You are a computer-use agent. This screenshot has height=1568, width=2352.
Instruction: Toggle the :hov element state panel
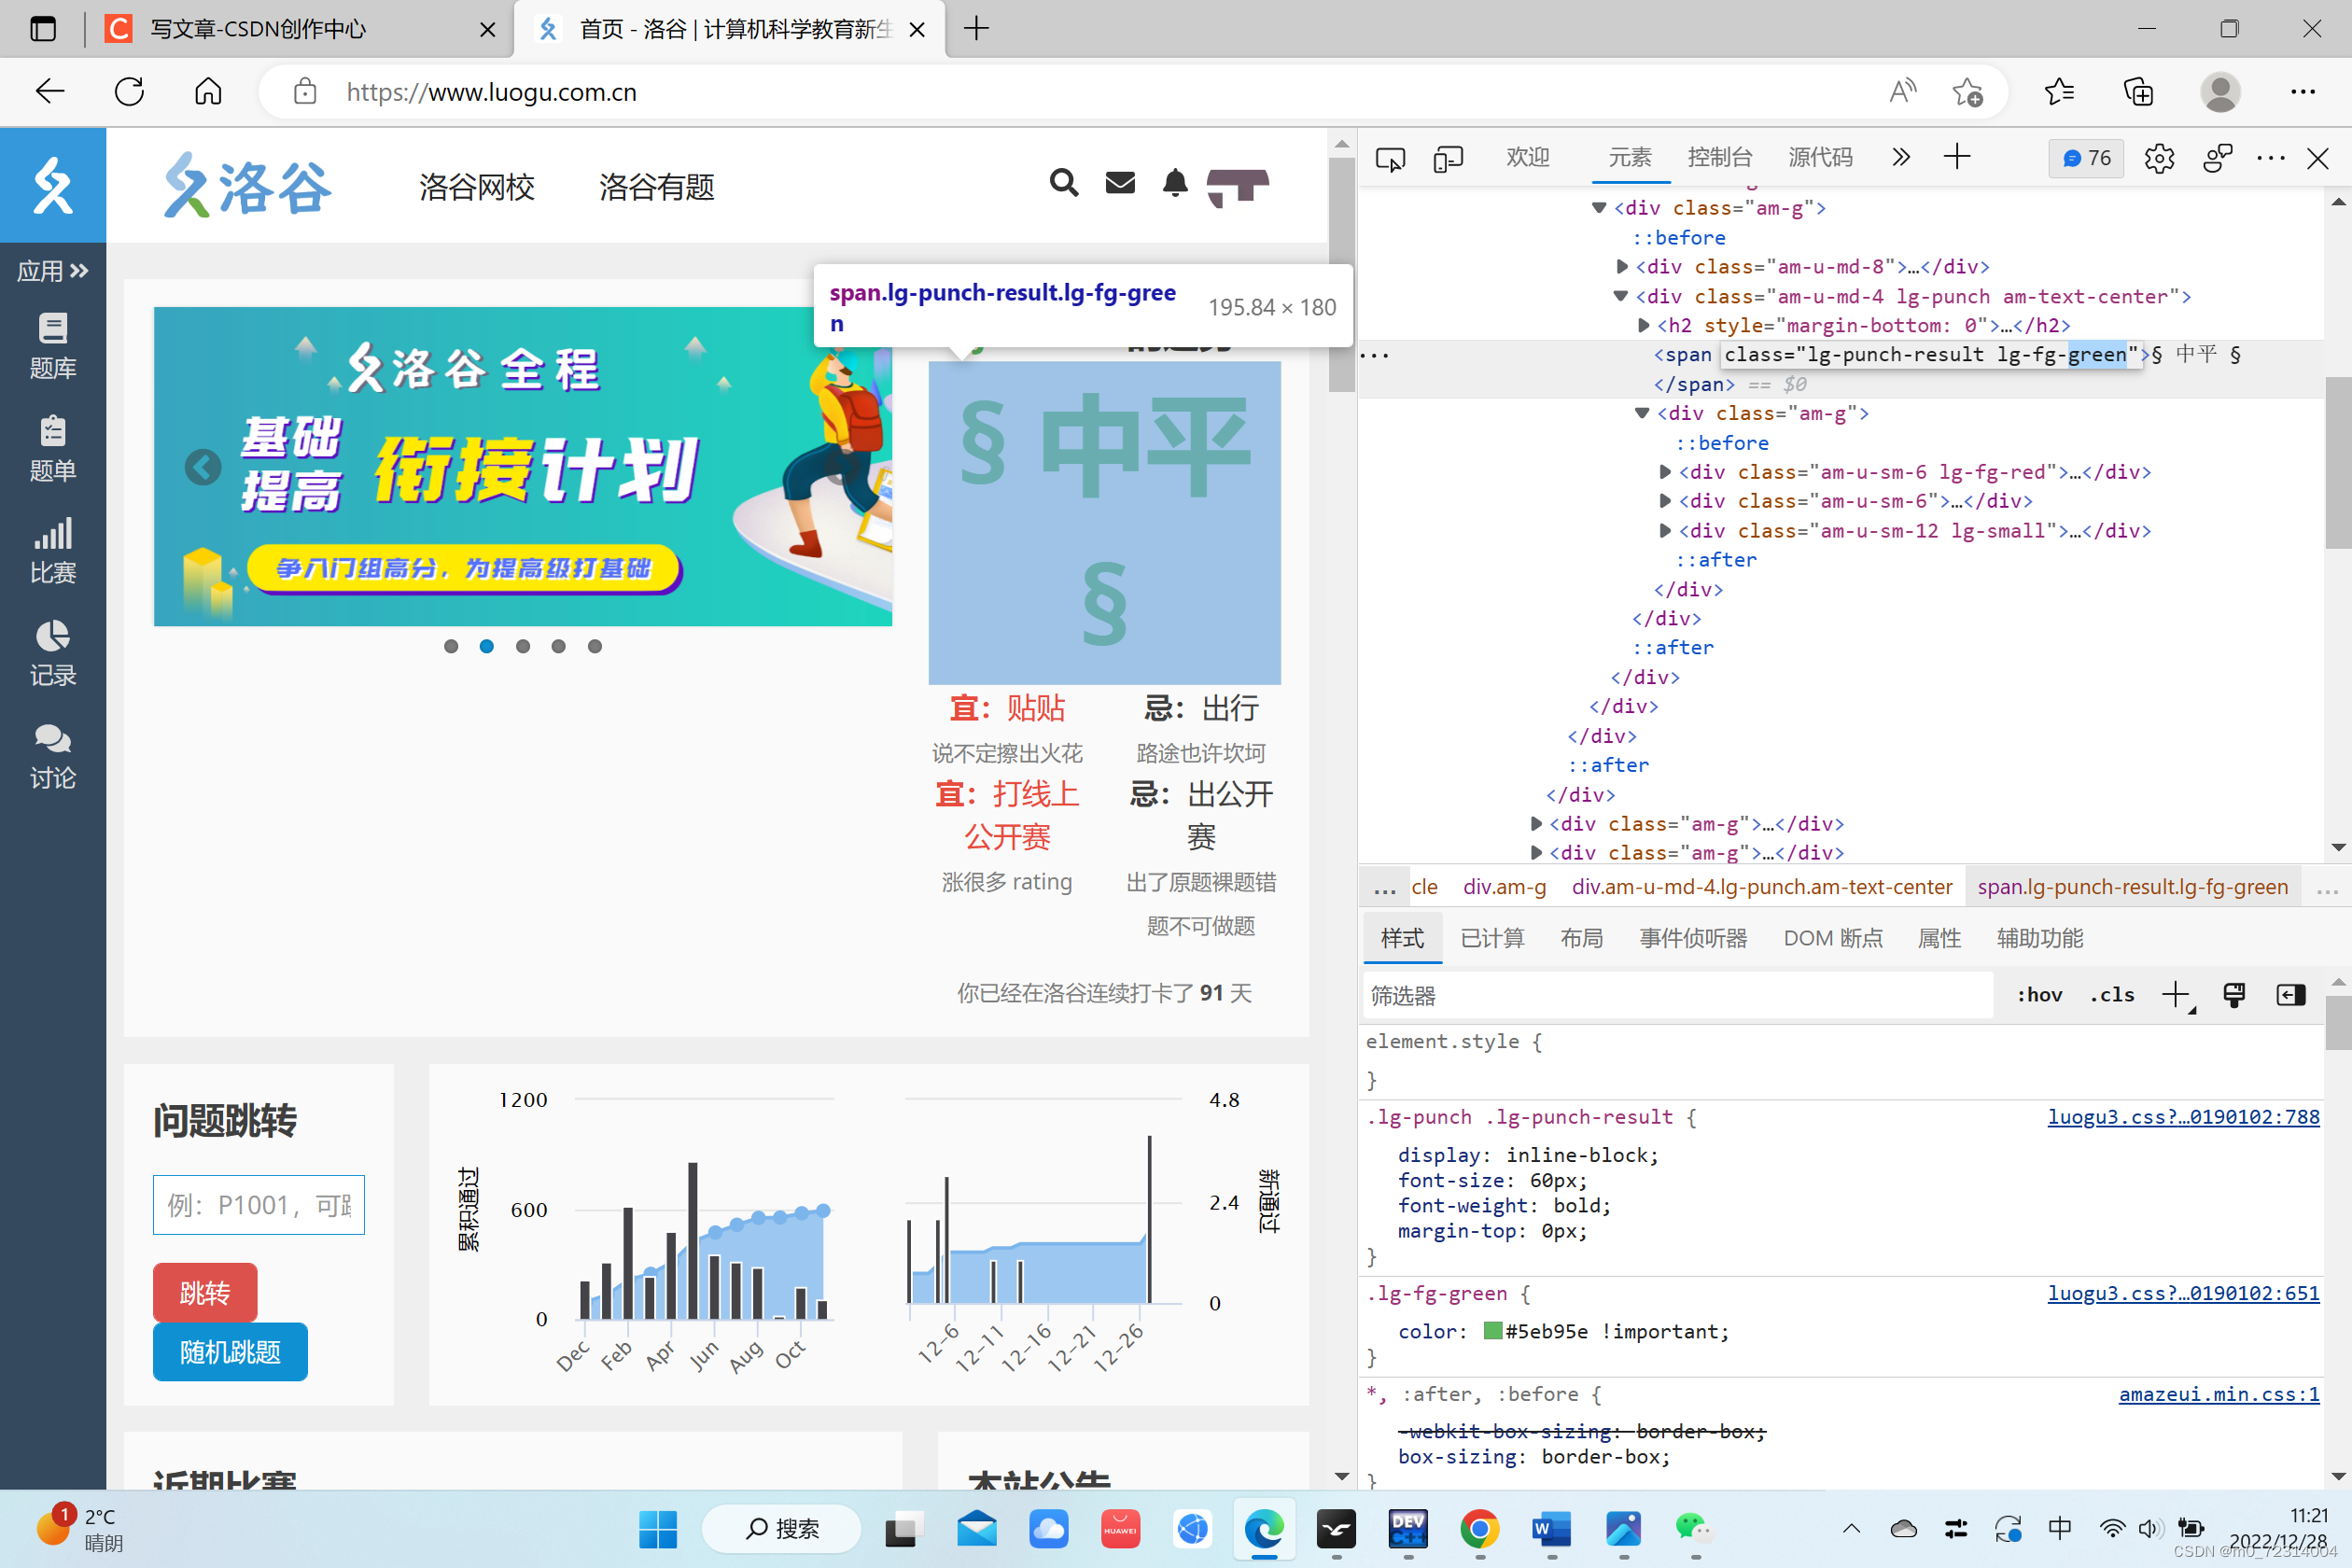2039,995
